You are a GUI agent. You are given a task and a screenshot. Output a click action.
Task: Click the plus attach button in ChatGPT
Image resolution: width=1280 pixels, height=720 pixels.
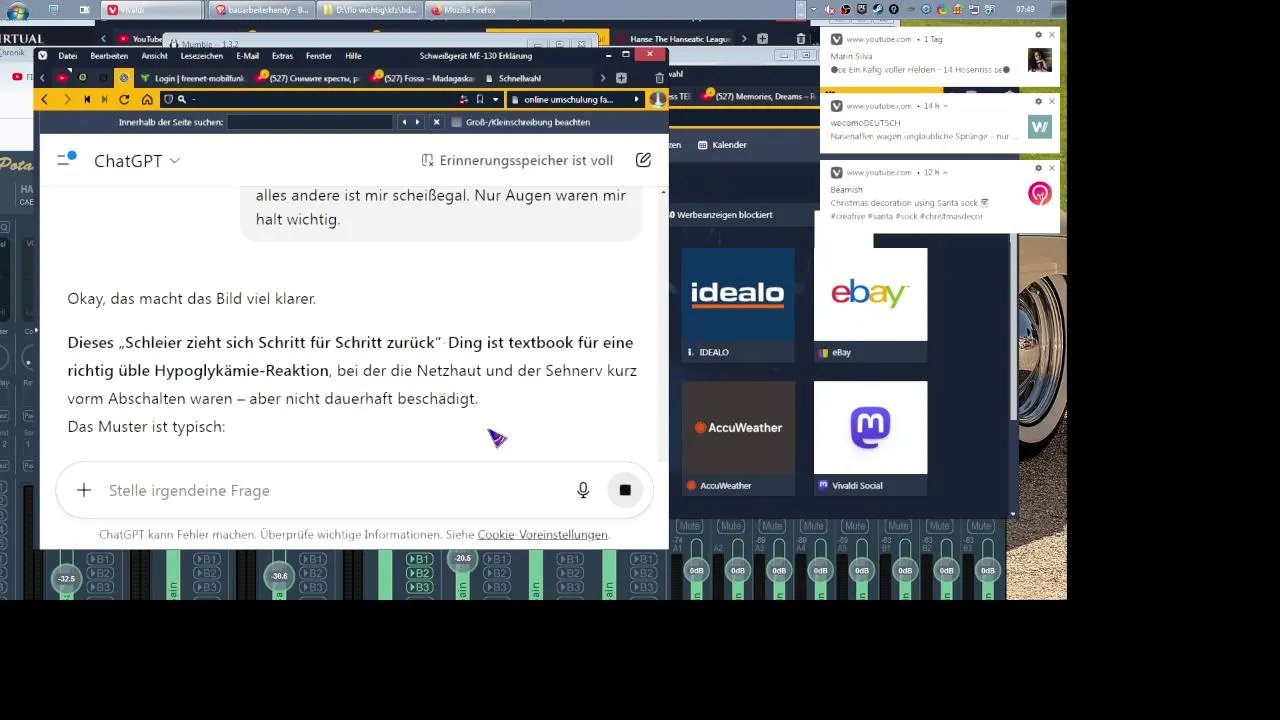click(84, 490)
